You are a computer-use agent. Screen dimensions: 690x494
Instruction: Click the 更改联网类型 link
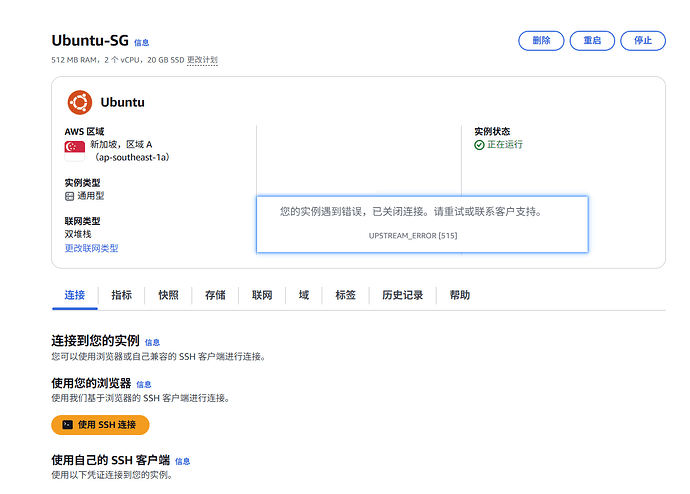pos(91,248)
